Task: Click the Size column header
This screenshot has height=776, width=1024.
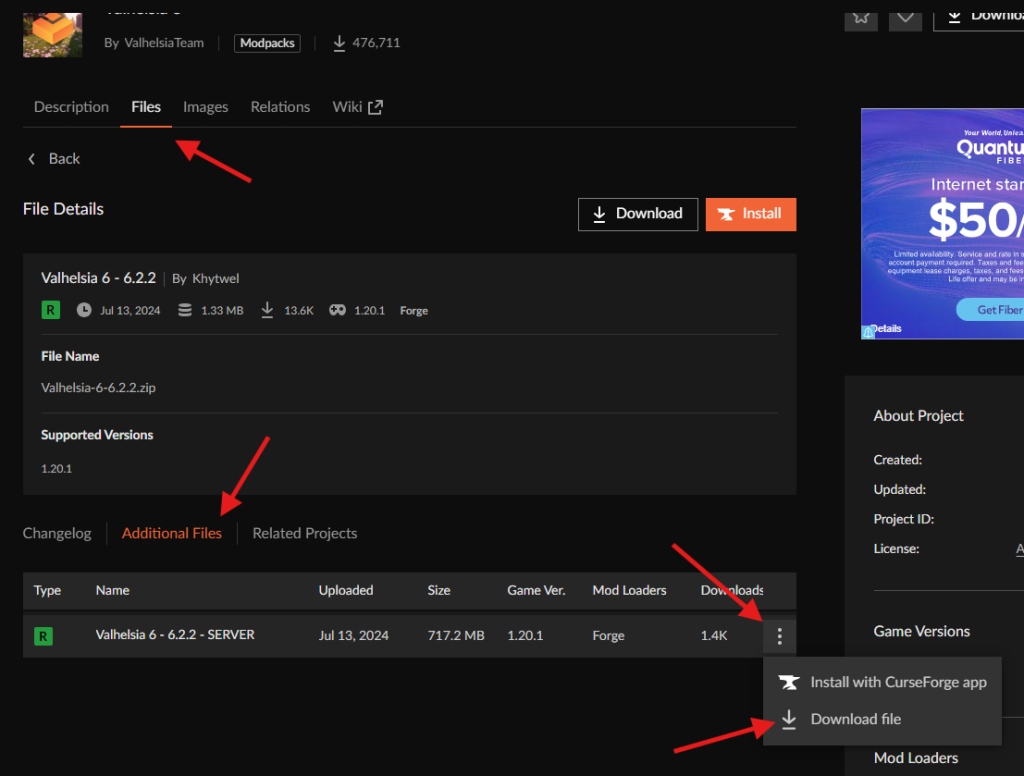Action: 439,590
